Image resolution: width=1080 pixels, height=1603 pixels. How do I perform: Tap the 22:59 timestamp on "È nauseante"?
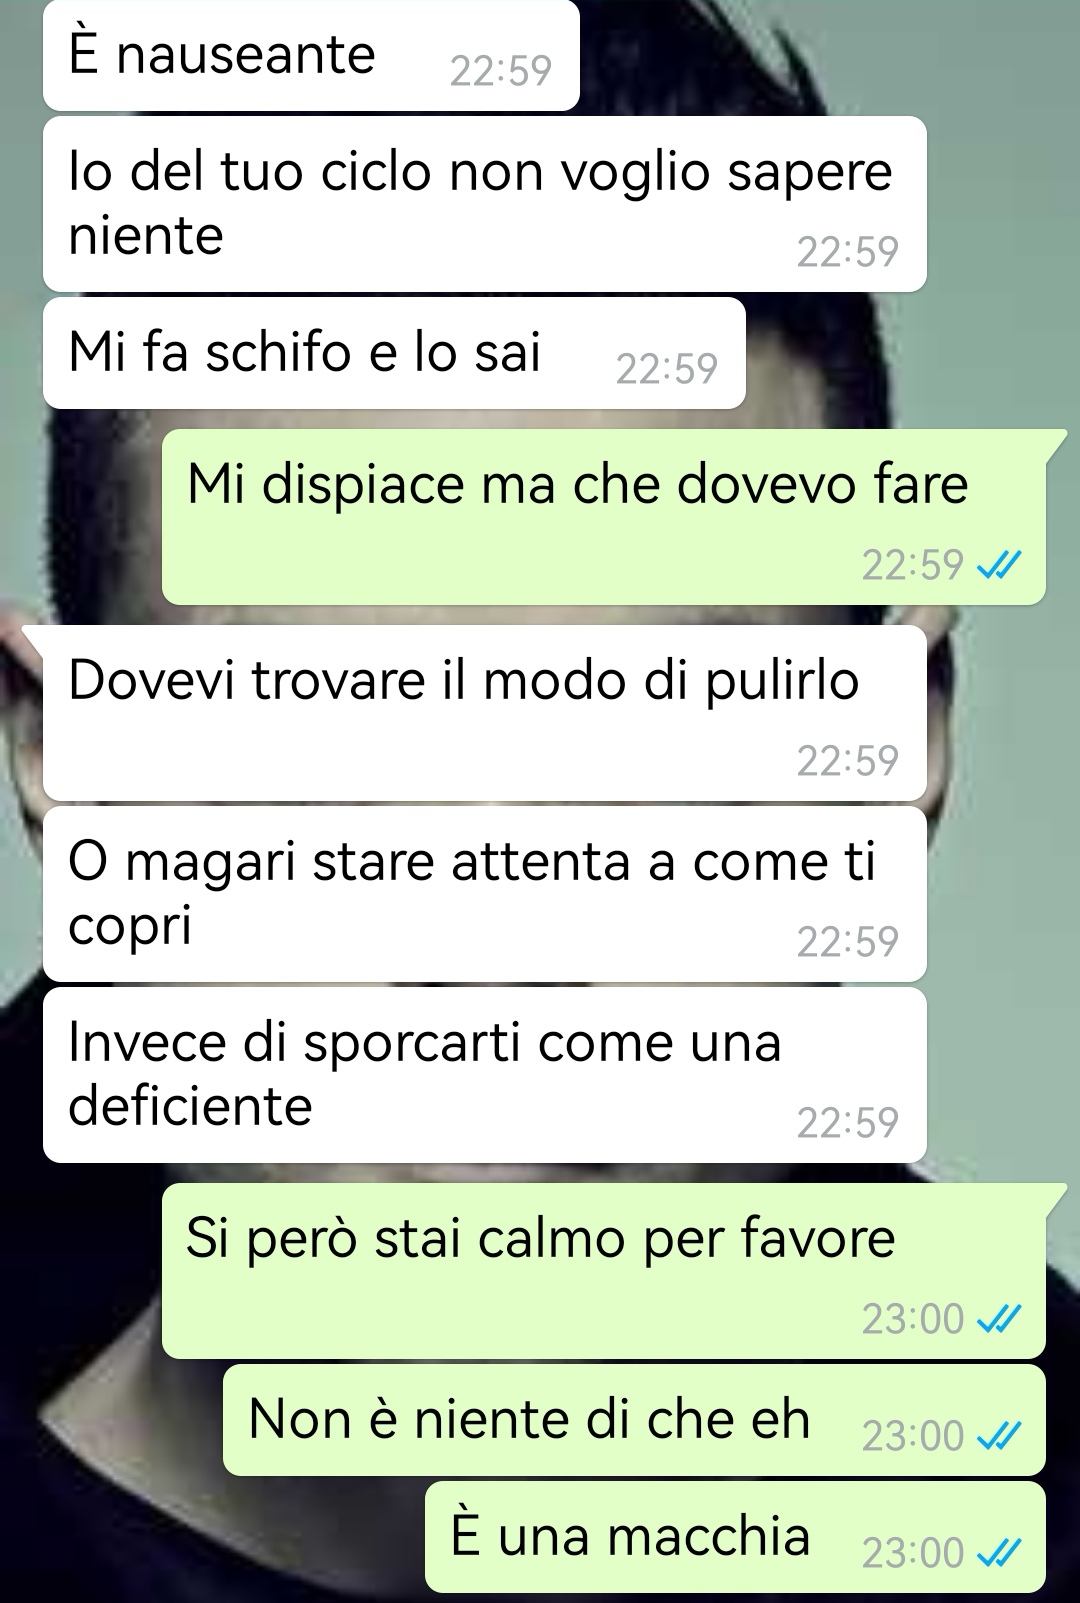[501, 71]
